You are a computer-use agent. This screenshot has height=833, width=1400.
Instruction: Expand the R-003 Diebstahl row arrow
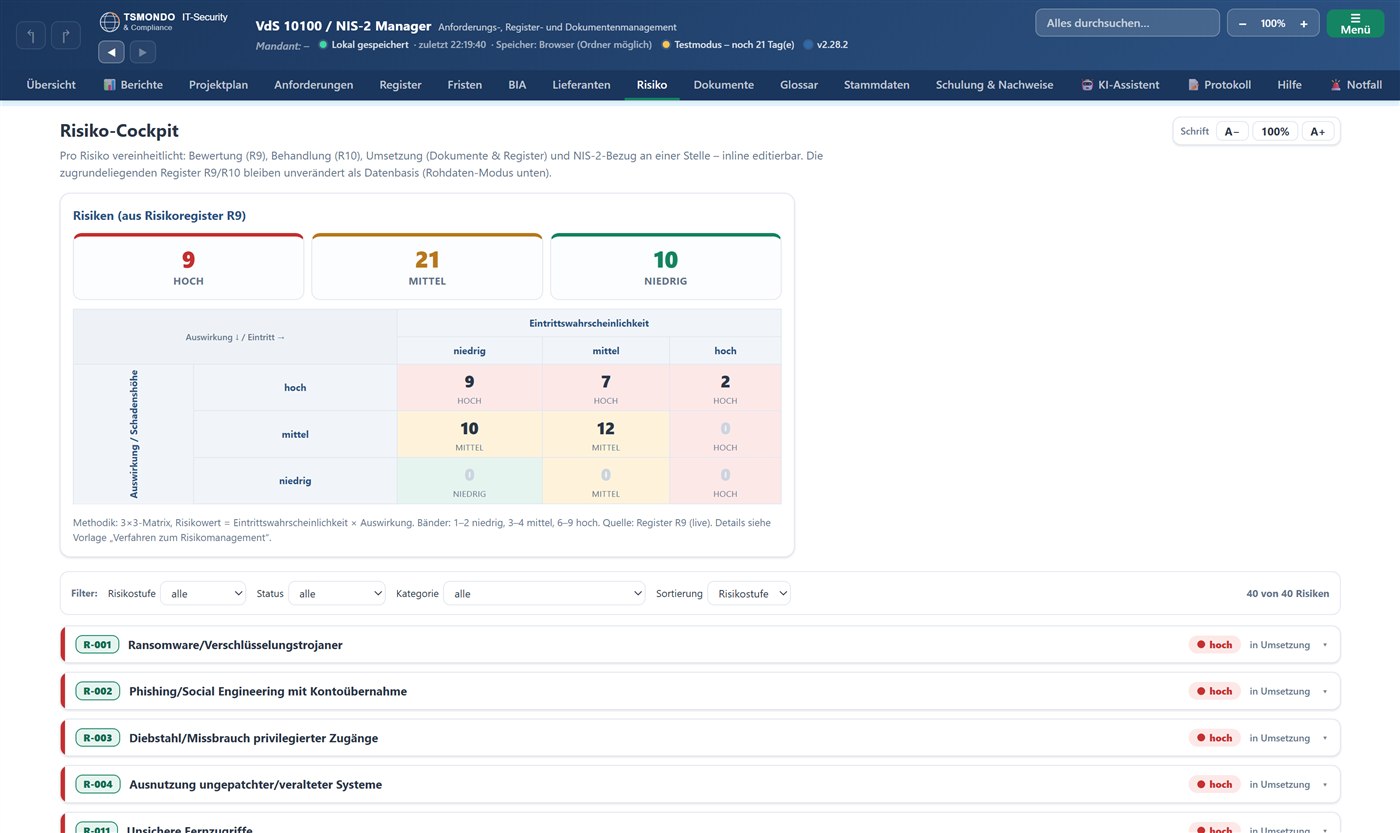[1325, 738]
